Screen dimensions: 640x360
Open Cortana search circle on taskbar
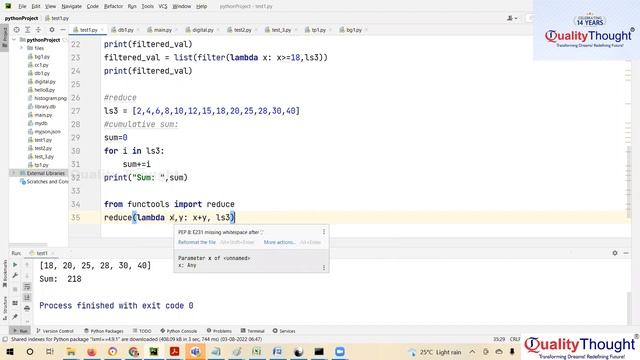tap(30, 352)
